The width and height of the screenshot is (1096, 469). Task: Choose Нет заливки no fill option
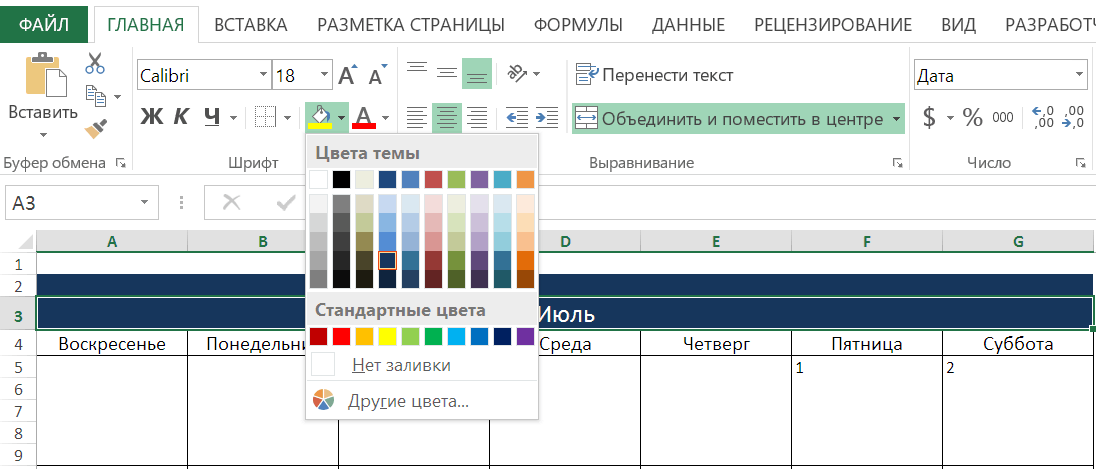[421, 365]
